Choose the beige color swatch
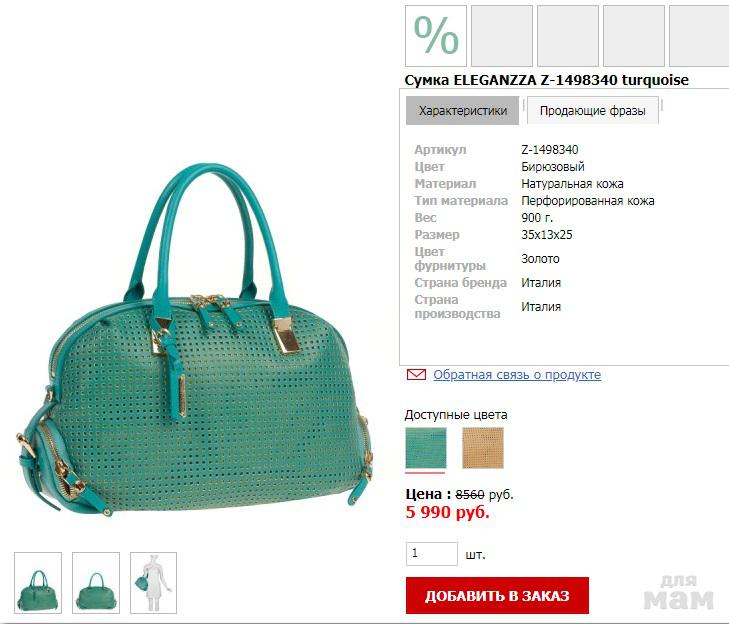 pos(483,448)
